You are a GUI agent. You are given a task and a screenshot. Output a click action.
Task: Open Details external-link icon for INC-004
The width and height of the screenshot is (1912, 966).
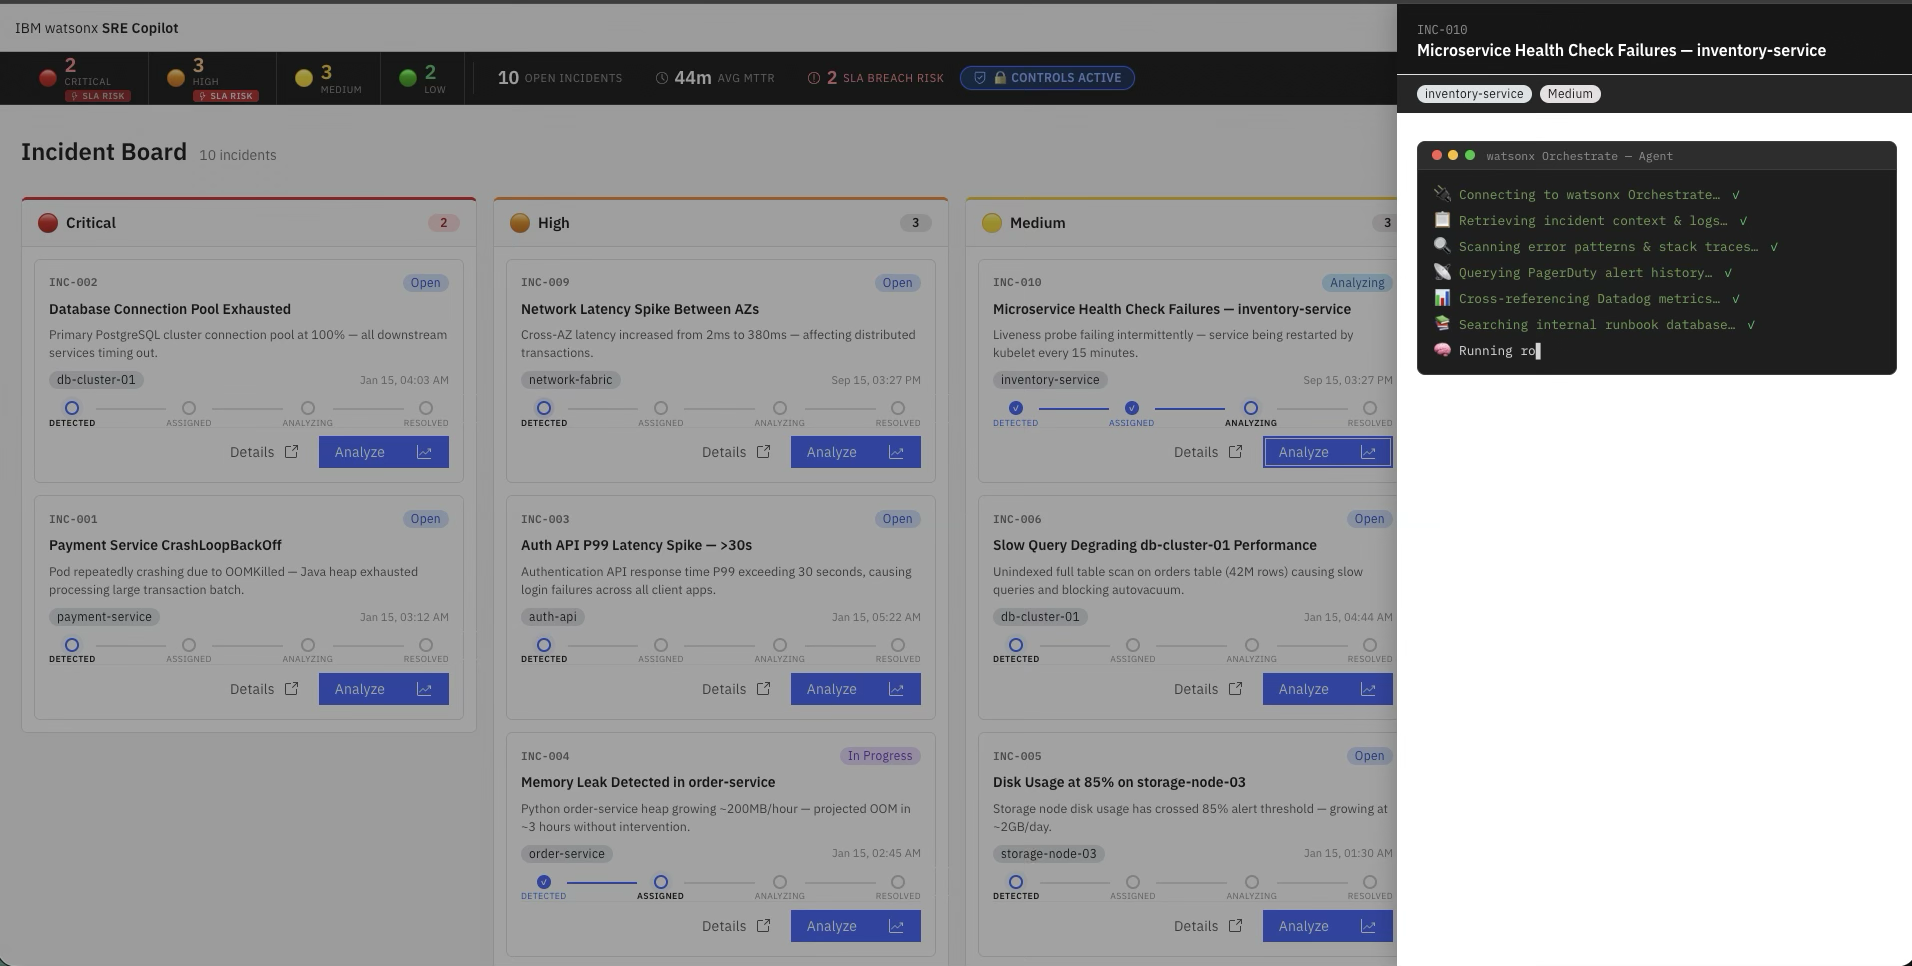[x=763, y=926]
